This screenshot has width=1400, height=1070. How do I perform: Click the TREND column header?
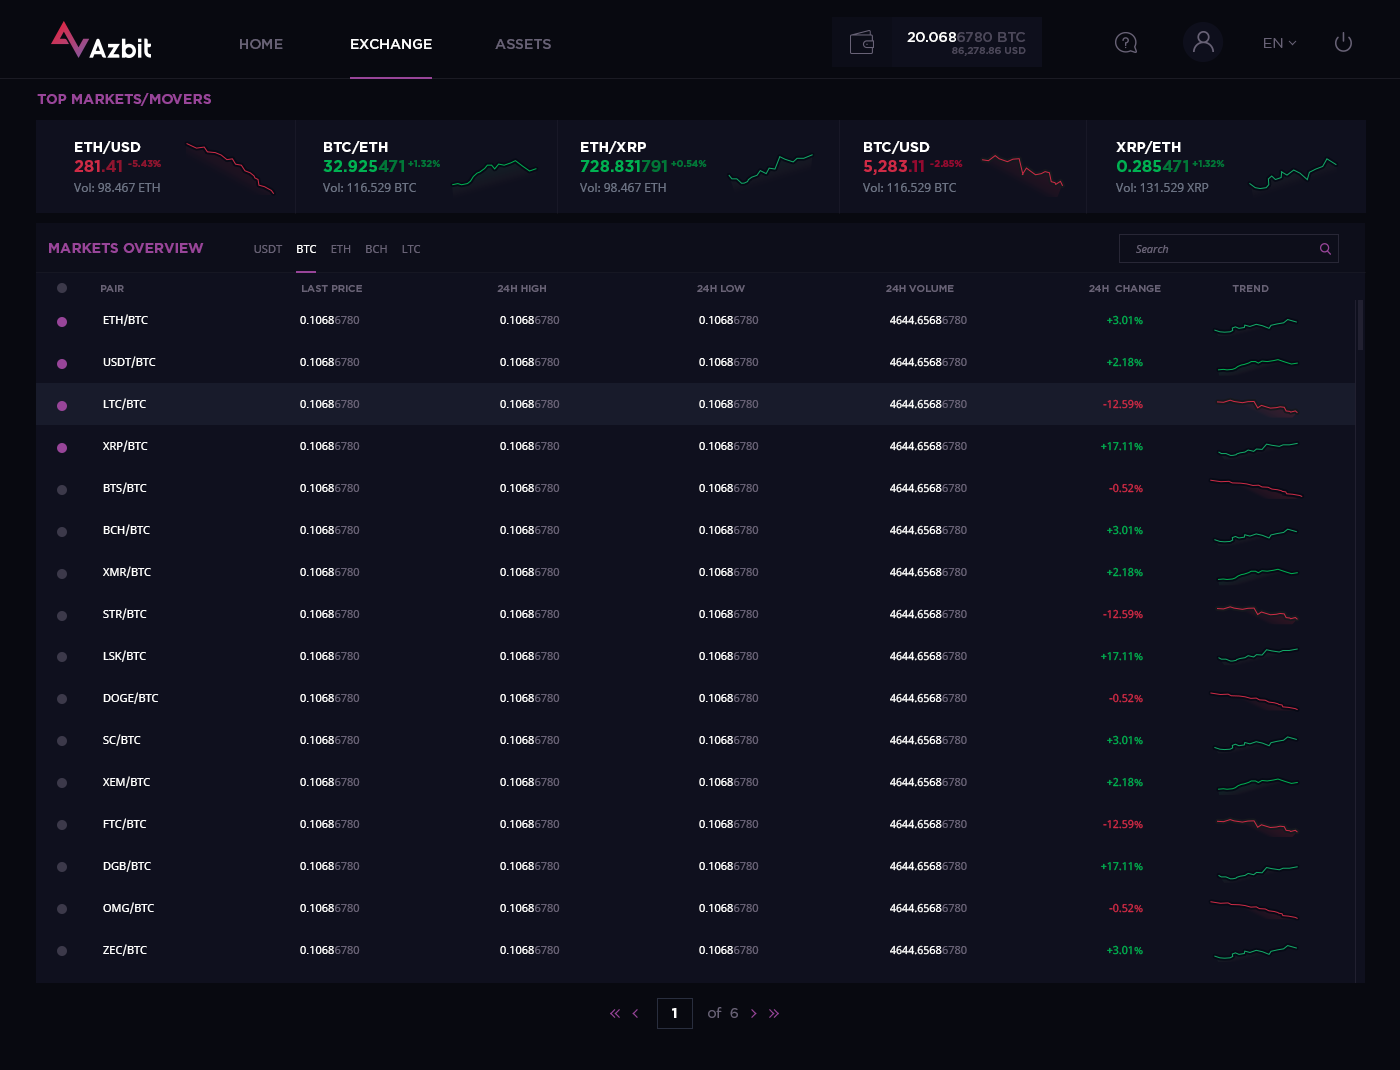point(1250,288)
